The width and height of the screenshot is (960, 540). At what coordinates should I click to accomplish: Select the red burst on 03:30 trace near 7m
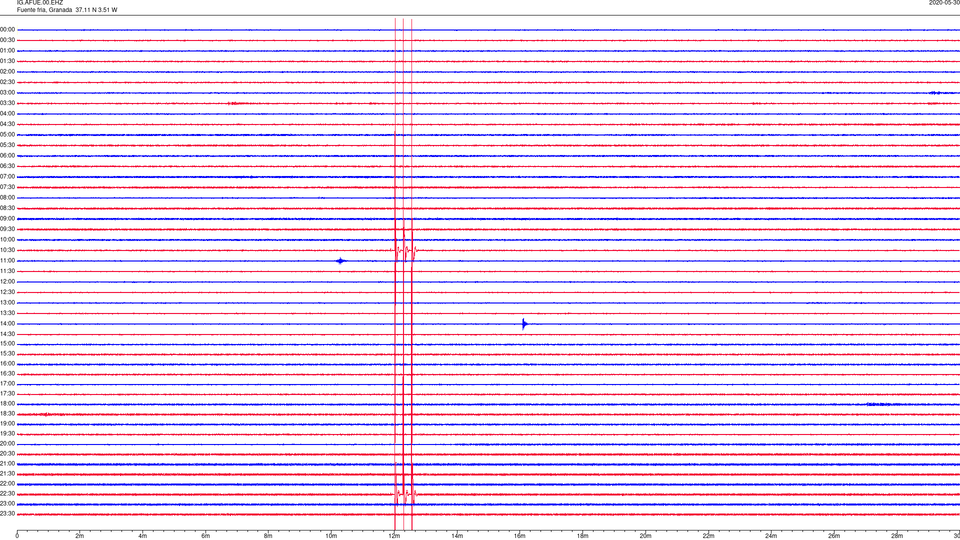[238, 103]
